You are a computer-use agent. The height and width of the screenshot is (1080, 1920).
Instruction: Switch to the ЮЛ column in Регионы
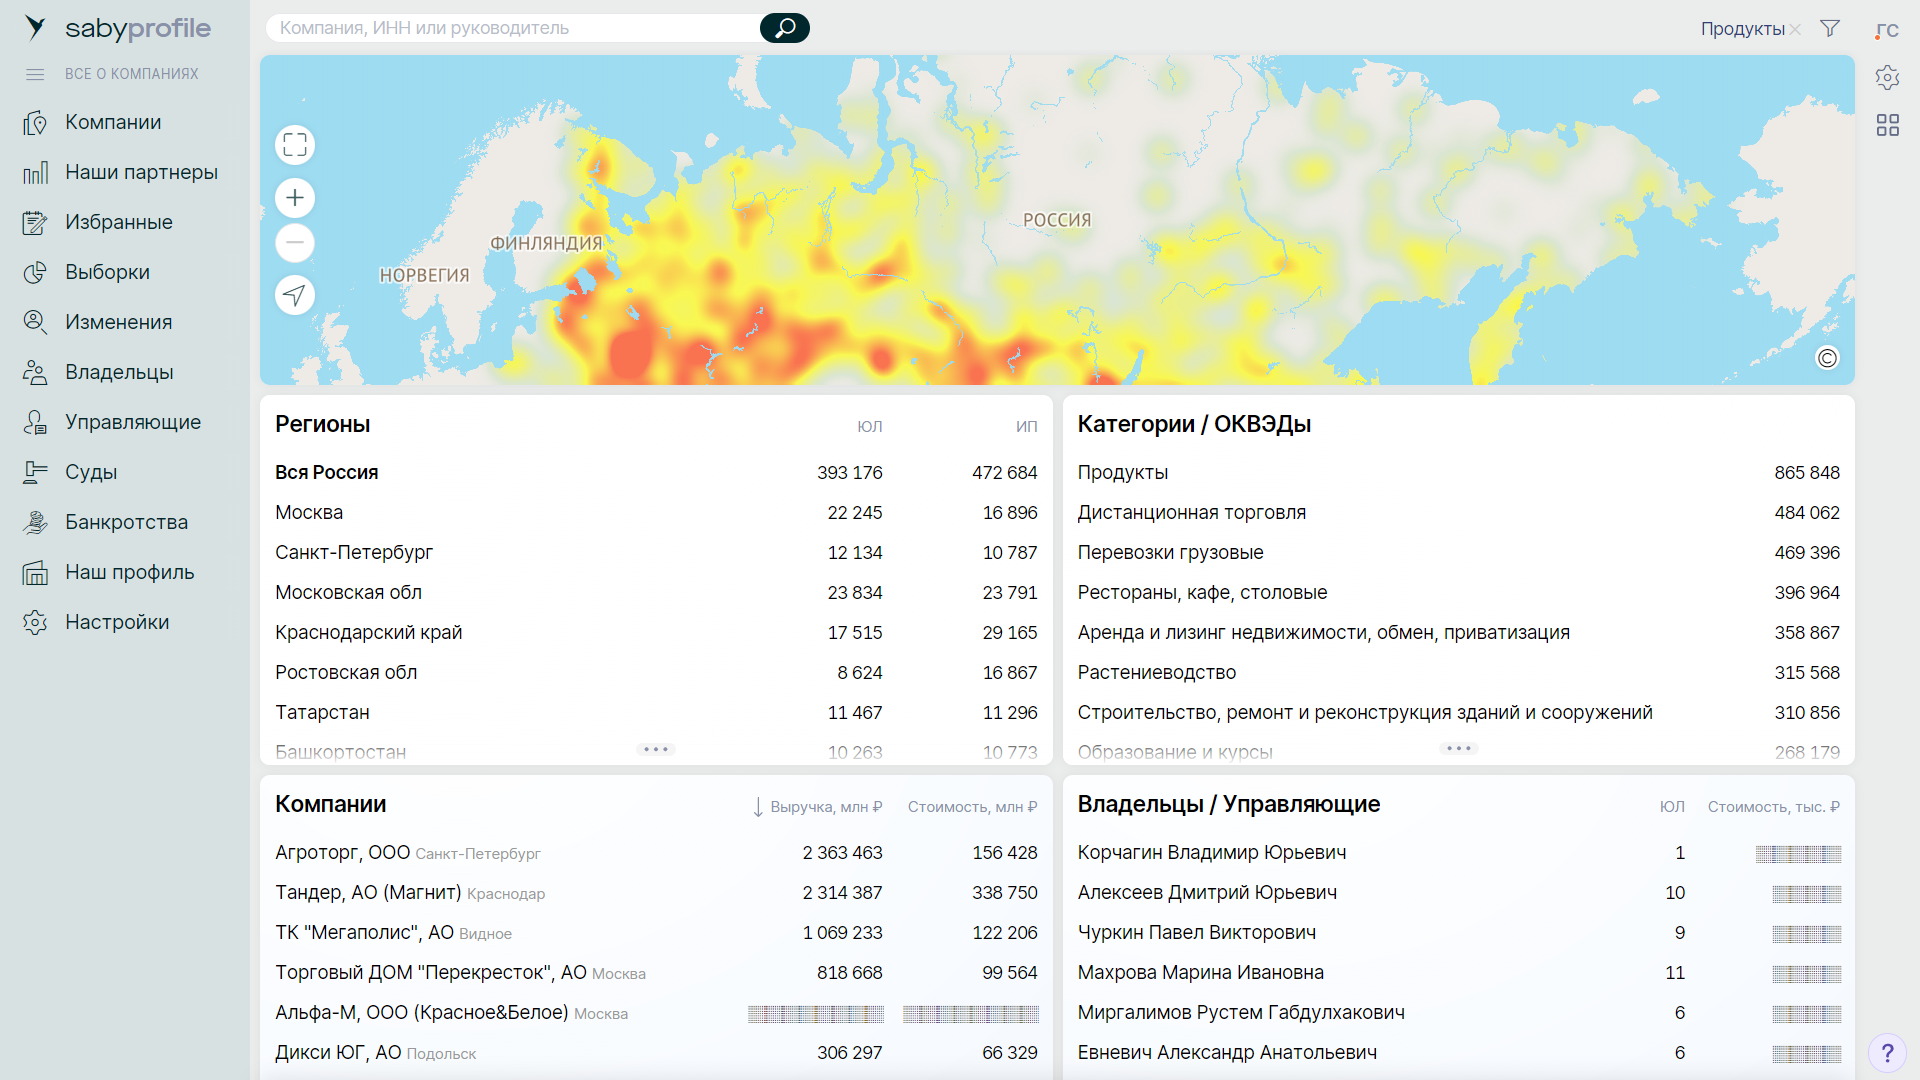870,425
